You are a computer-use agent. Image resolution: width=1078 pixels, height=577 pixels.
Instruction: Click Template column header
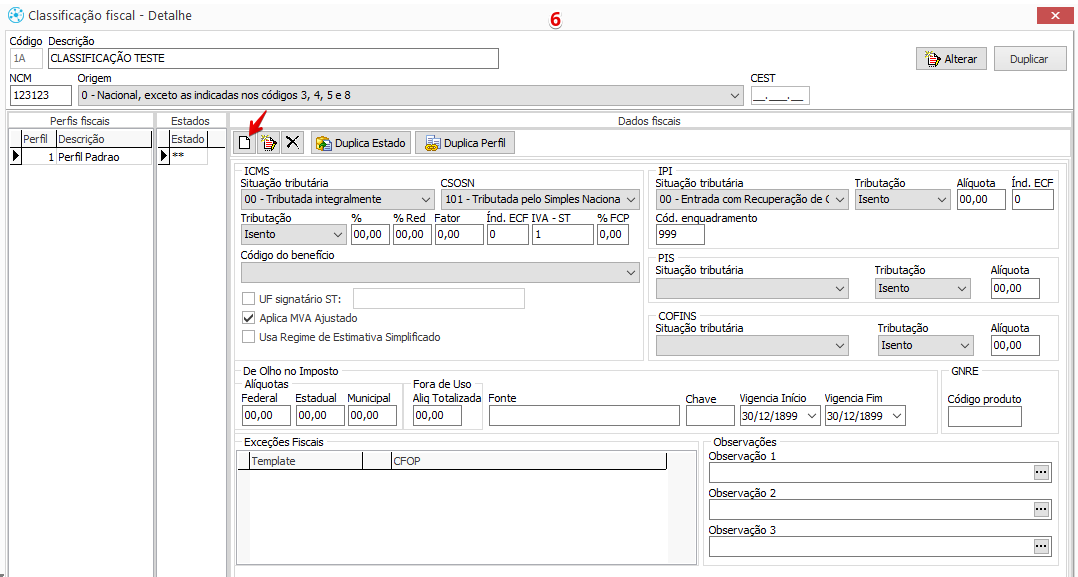point(306,461)
